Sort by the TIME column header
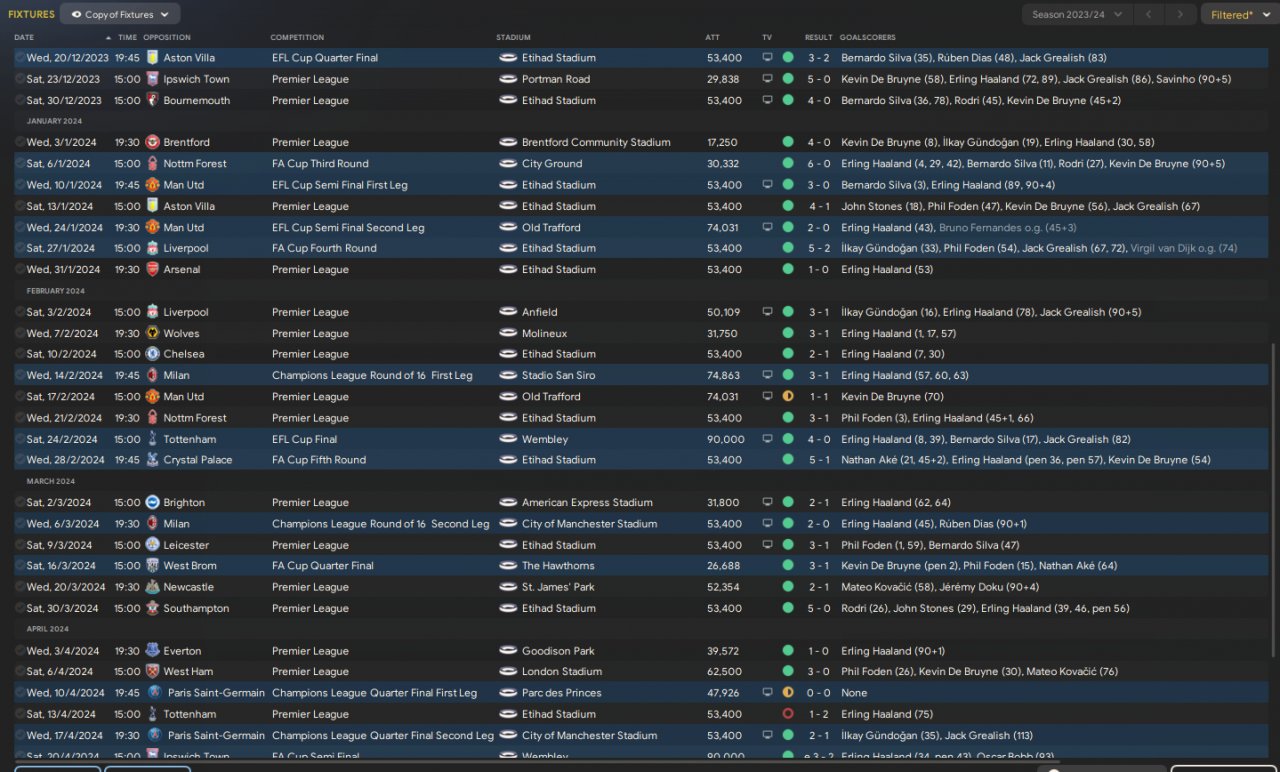 128,37
